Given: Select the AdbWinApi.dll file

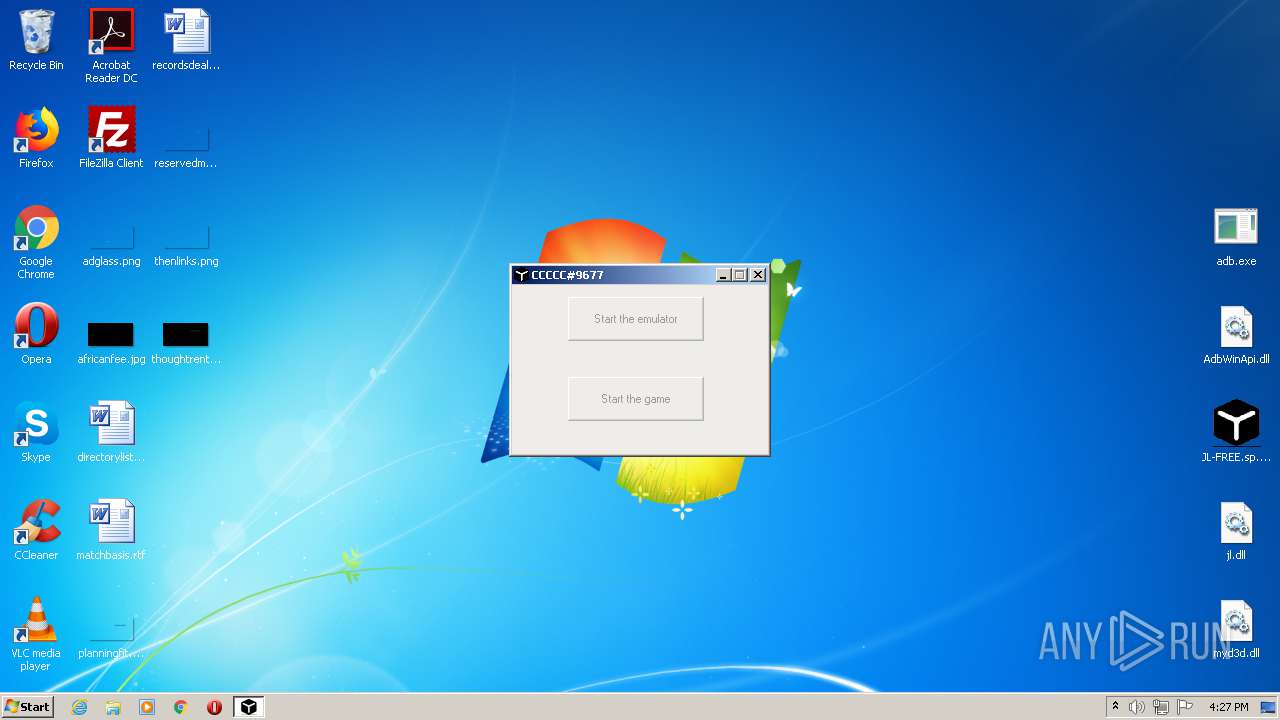Looking at the screenshot, I should (x=1236, y=335).
